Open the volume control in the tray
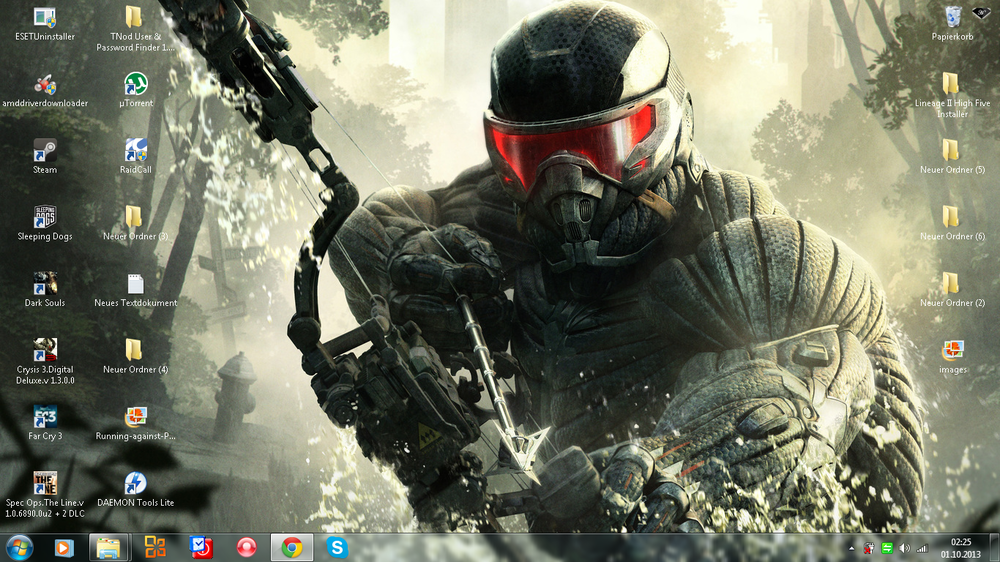This screenshot has height=562, width=1000. click(x=904, y=548)
